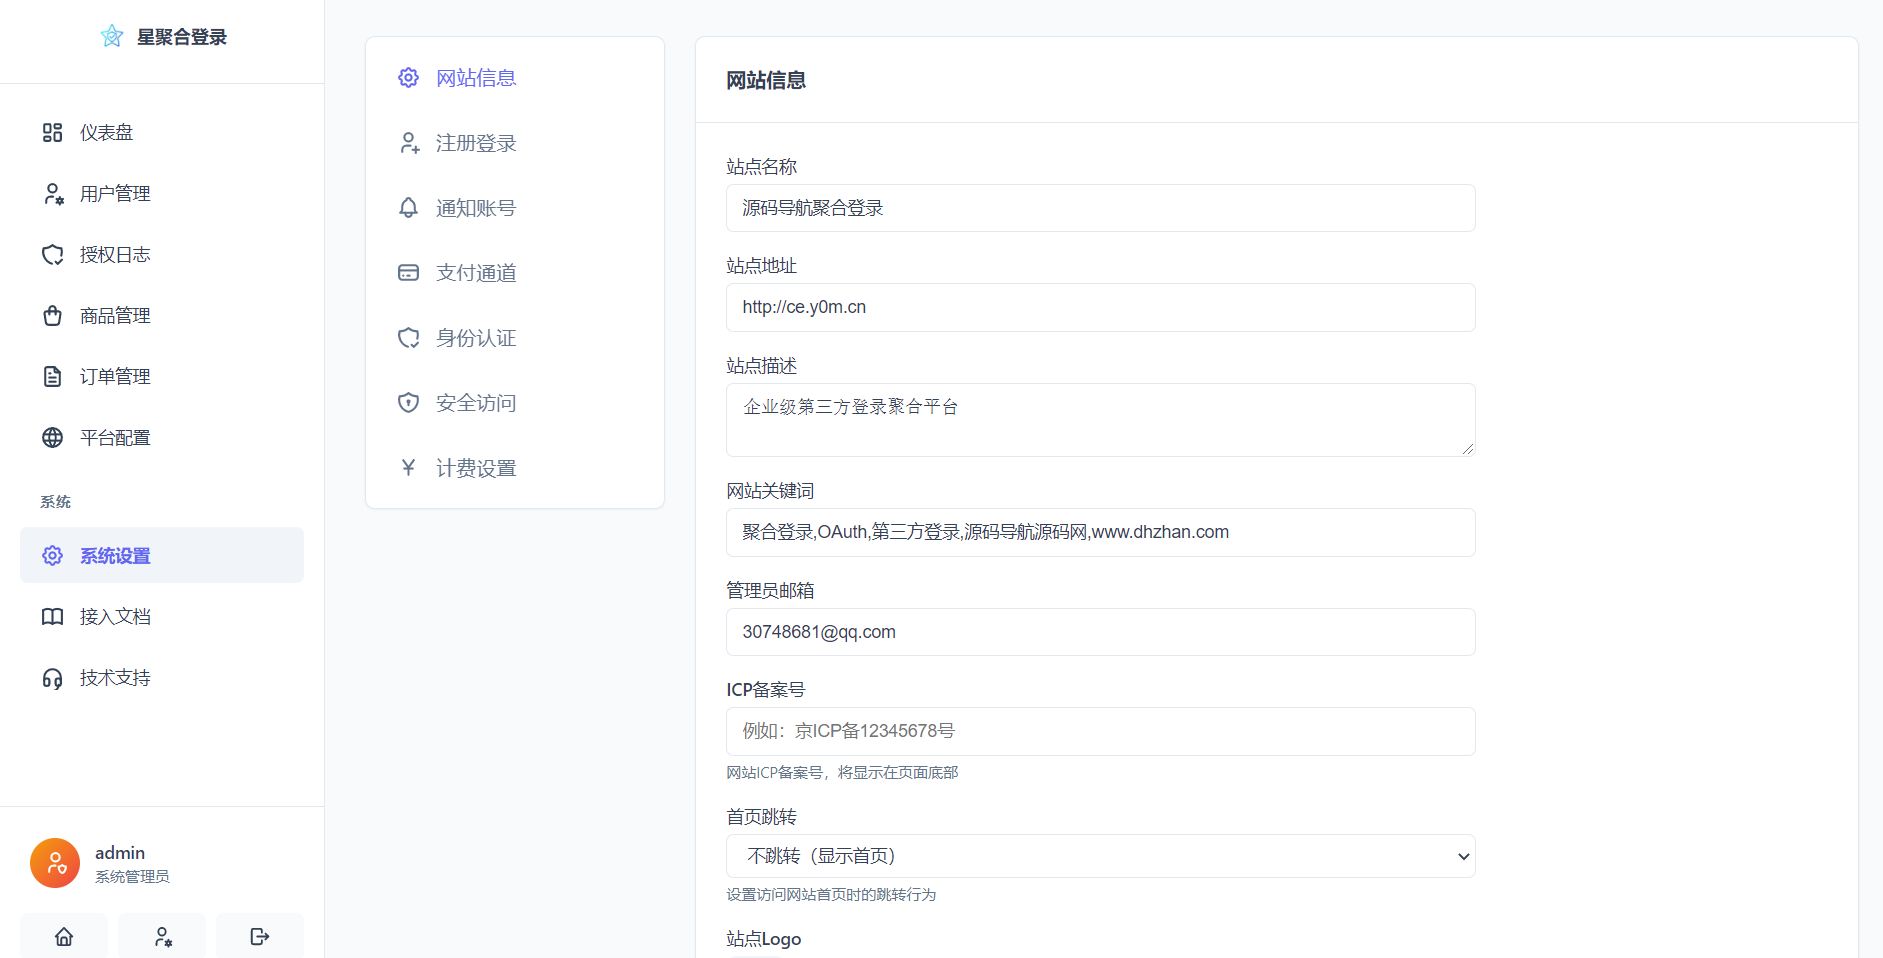Click the 站点名称 input field

click(x=1100, y=208)
